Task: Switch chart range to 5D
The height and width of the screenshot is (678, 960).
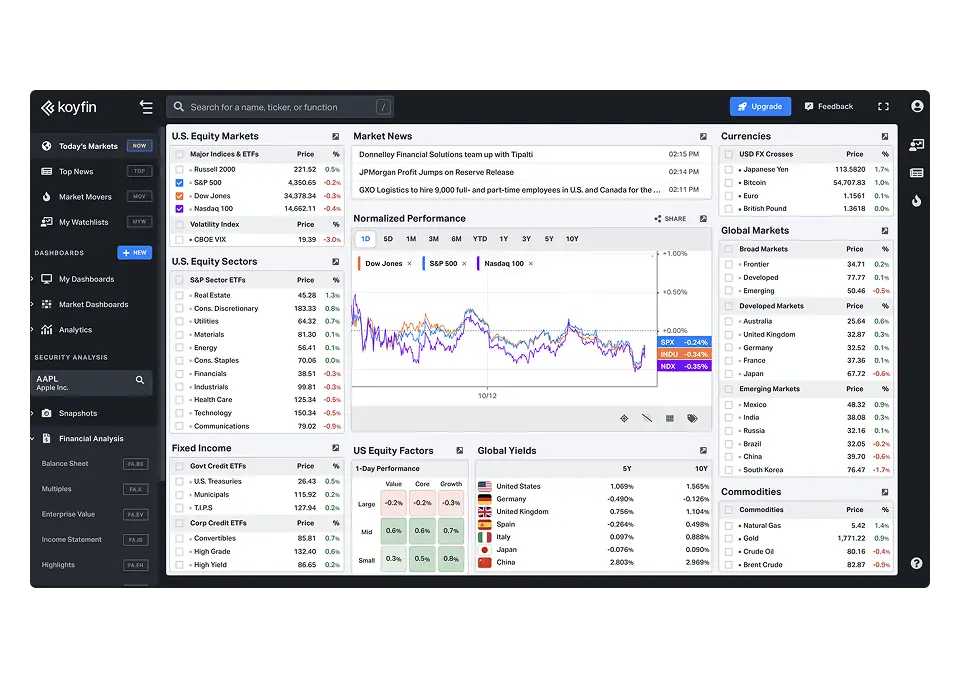Action: (x=388, y=239)
